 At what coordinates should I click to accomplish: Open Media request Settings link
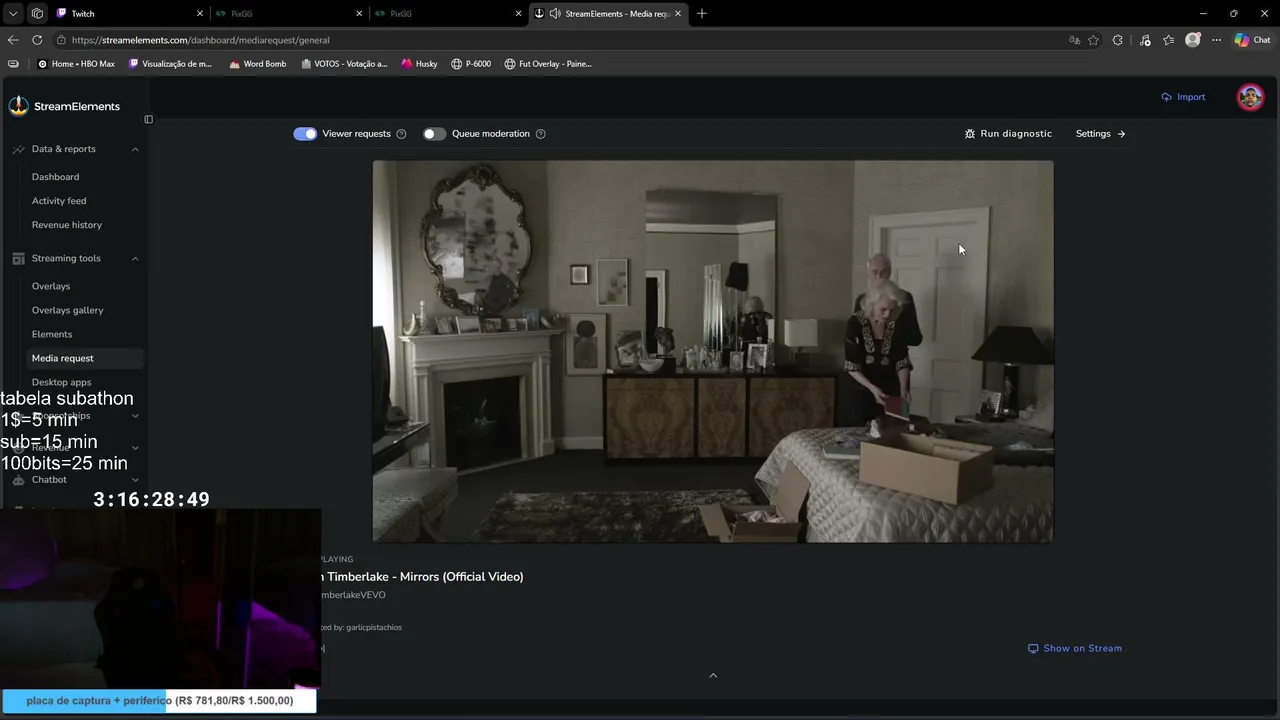1100,134
